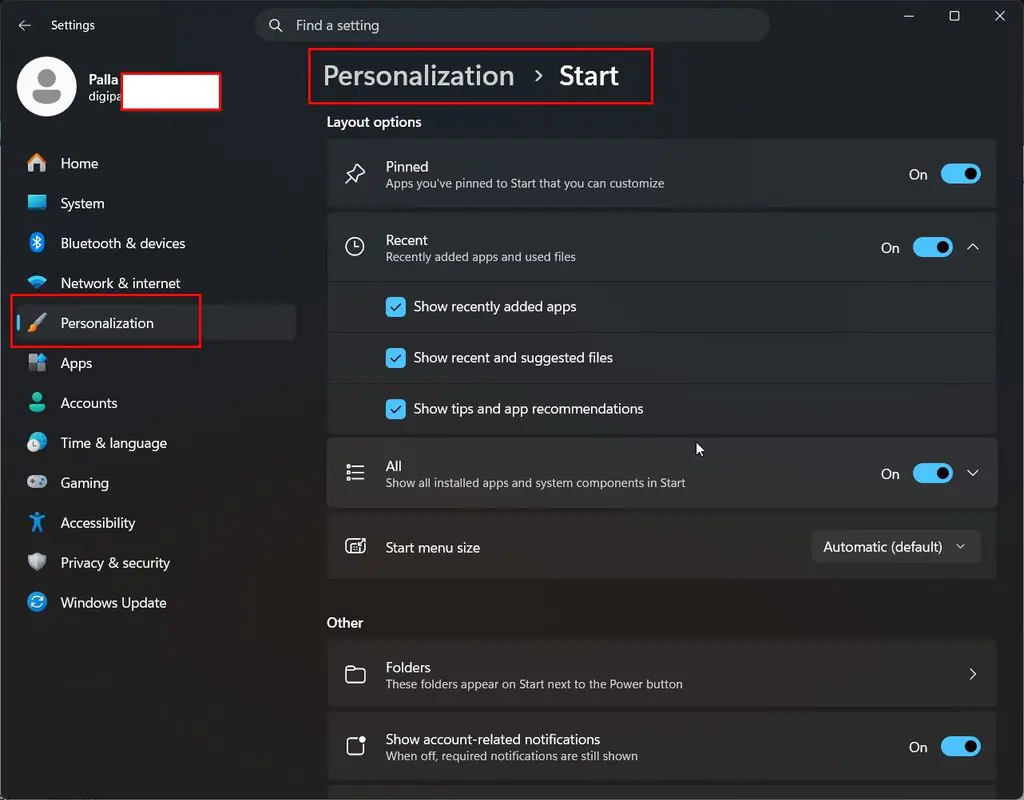The image size is (1024, 800).
Task: Click the Gaming controller icon
Action: [37, 482]
